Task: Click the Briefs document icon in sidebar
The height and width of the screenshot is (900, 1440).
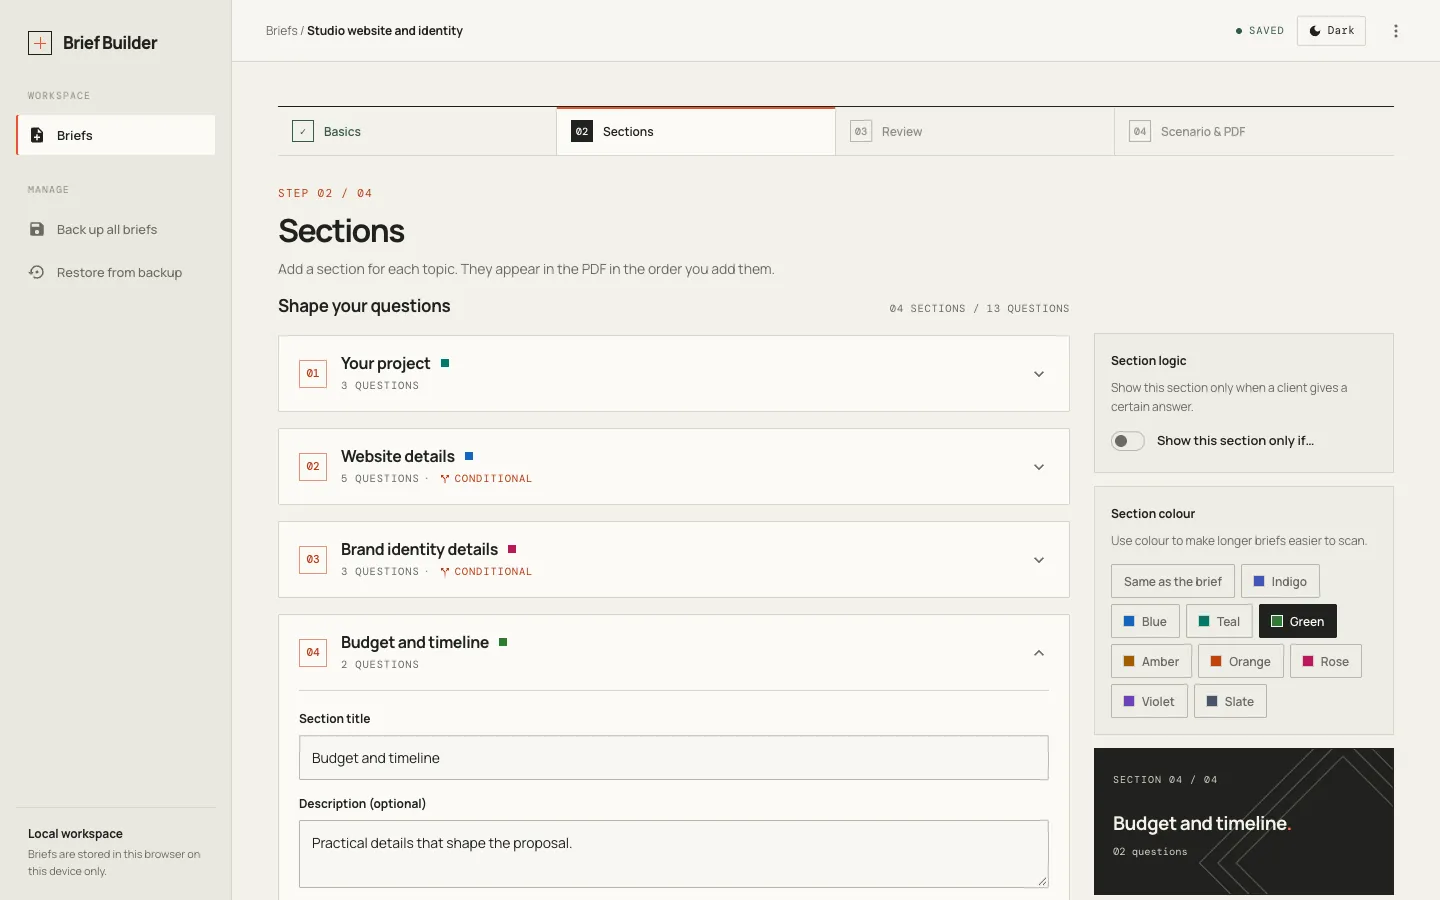Action: pyautogui.click(x=37, y=135)
